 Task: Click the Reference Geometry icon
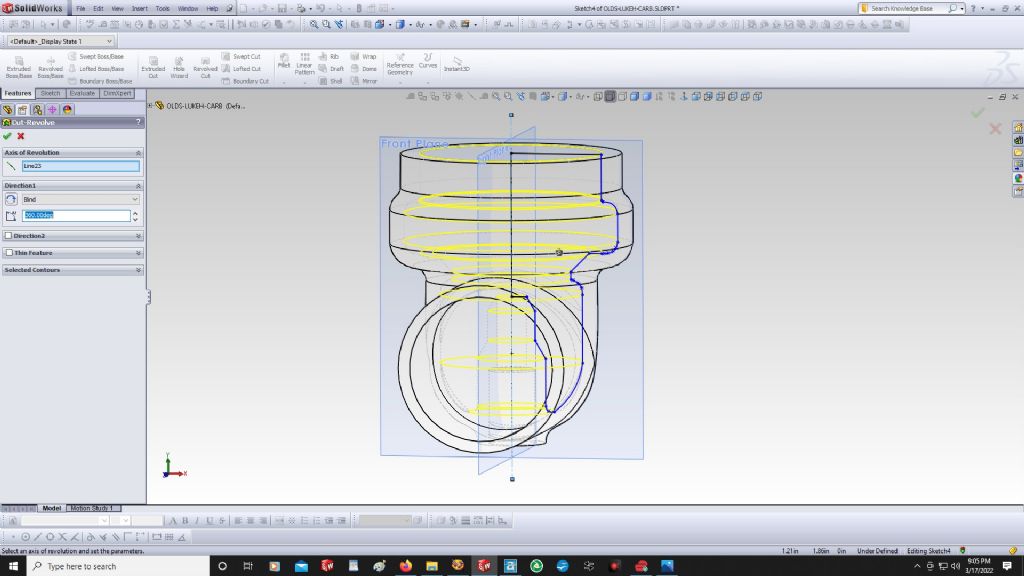[400, 64]
